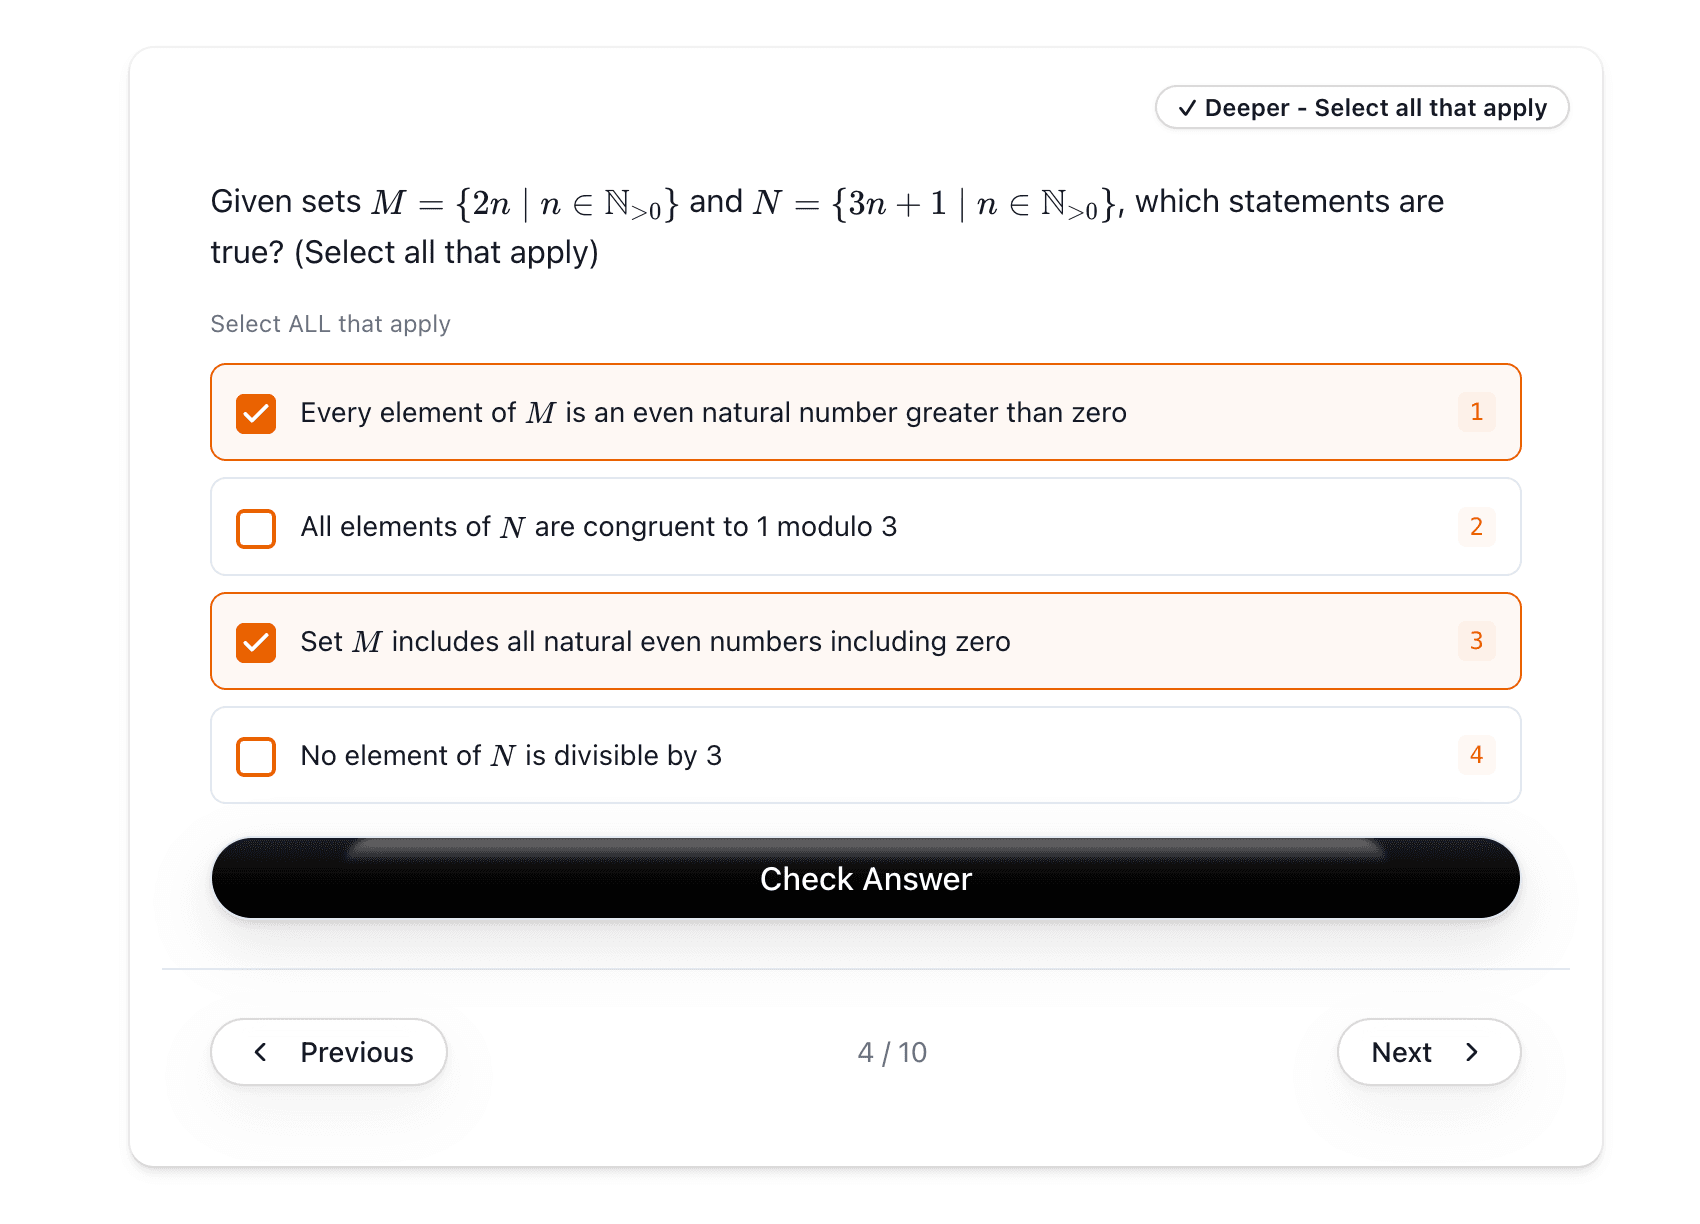Image resolution: width=1700 pixels, height=1224 pixels.
Task: Click the checkmark icon in the Deeper badge
Action: click(x=1189, y=107)
